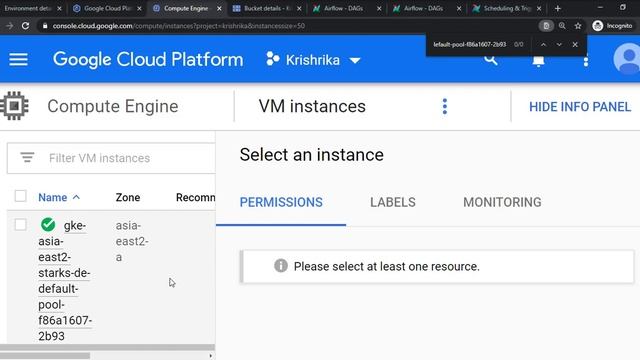This screenshot has height=360, width=640.
Task: Toggle the select-all instances checkbox
Action: (20, 196)
